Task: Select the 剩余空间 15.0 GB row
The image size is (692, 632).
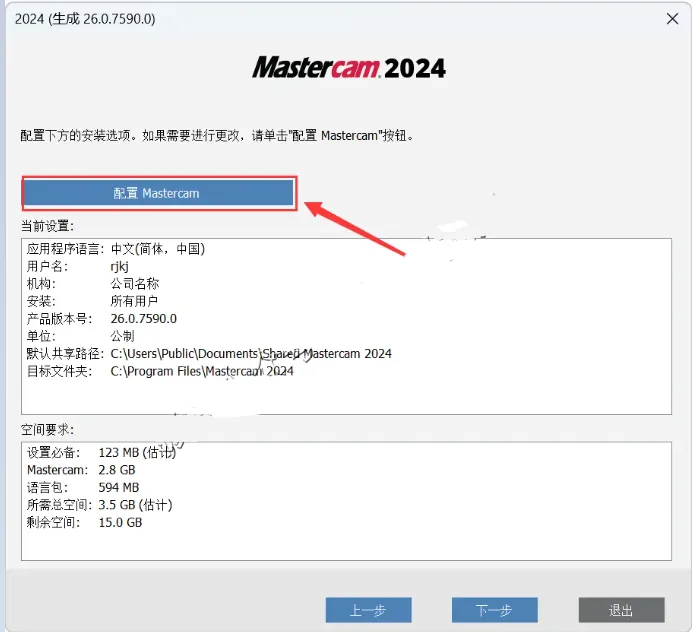Action: click(x=84, y=523)
